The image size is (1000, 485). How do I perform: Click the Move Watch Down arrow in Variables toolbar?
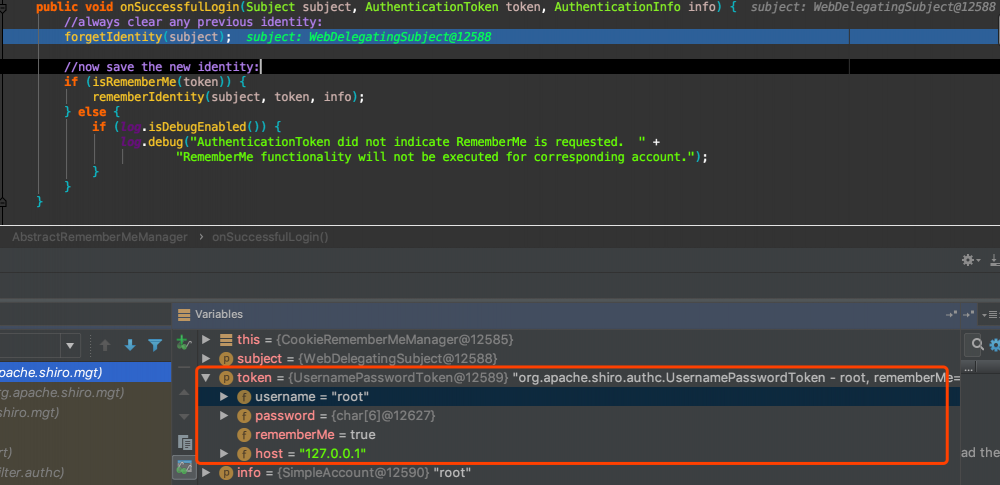(184, 417)
